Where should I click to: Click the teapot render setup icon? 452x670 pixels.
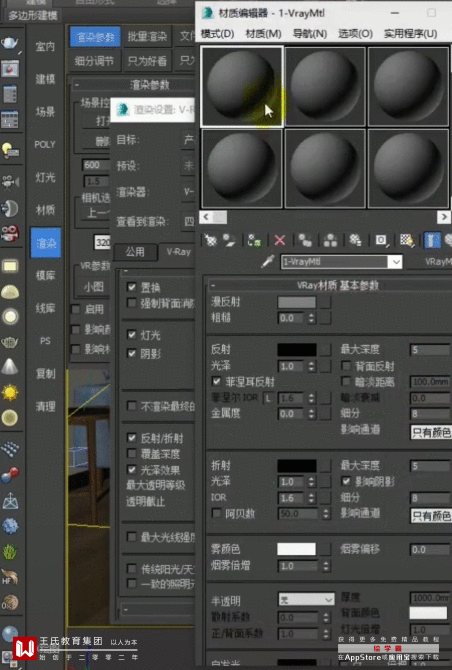click(9, 43)
